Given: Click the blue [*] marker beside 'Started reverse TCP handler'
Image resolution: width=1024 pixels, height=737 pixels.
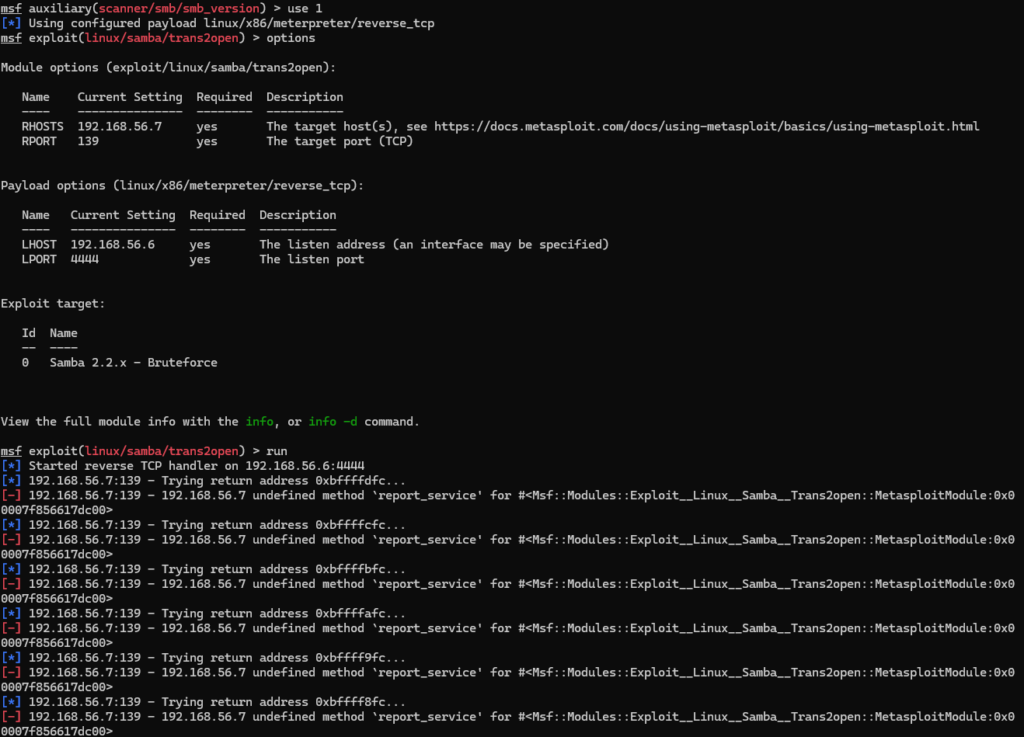Looking at the screenshot, I should point(11,466).
